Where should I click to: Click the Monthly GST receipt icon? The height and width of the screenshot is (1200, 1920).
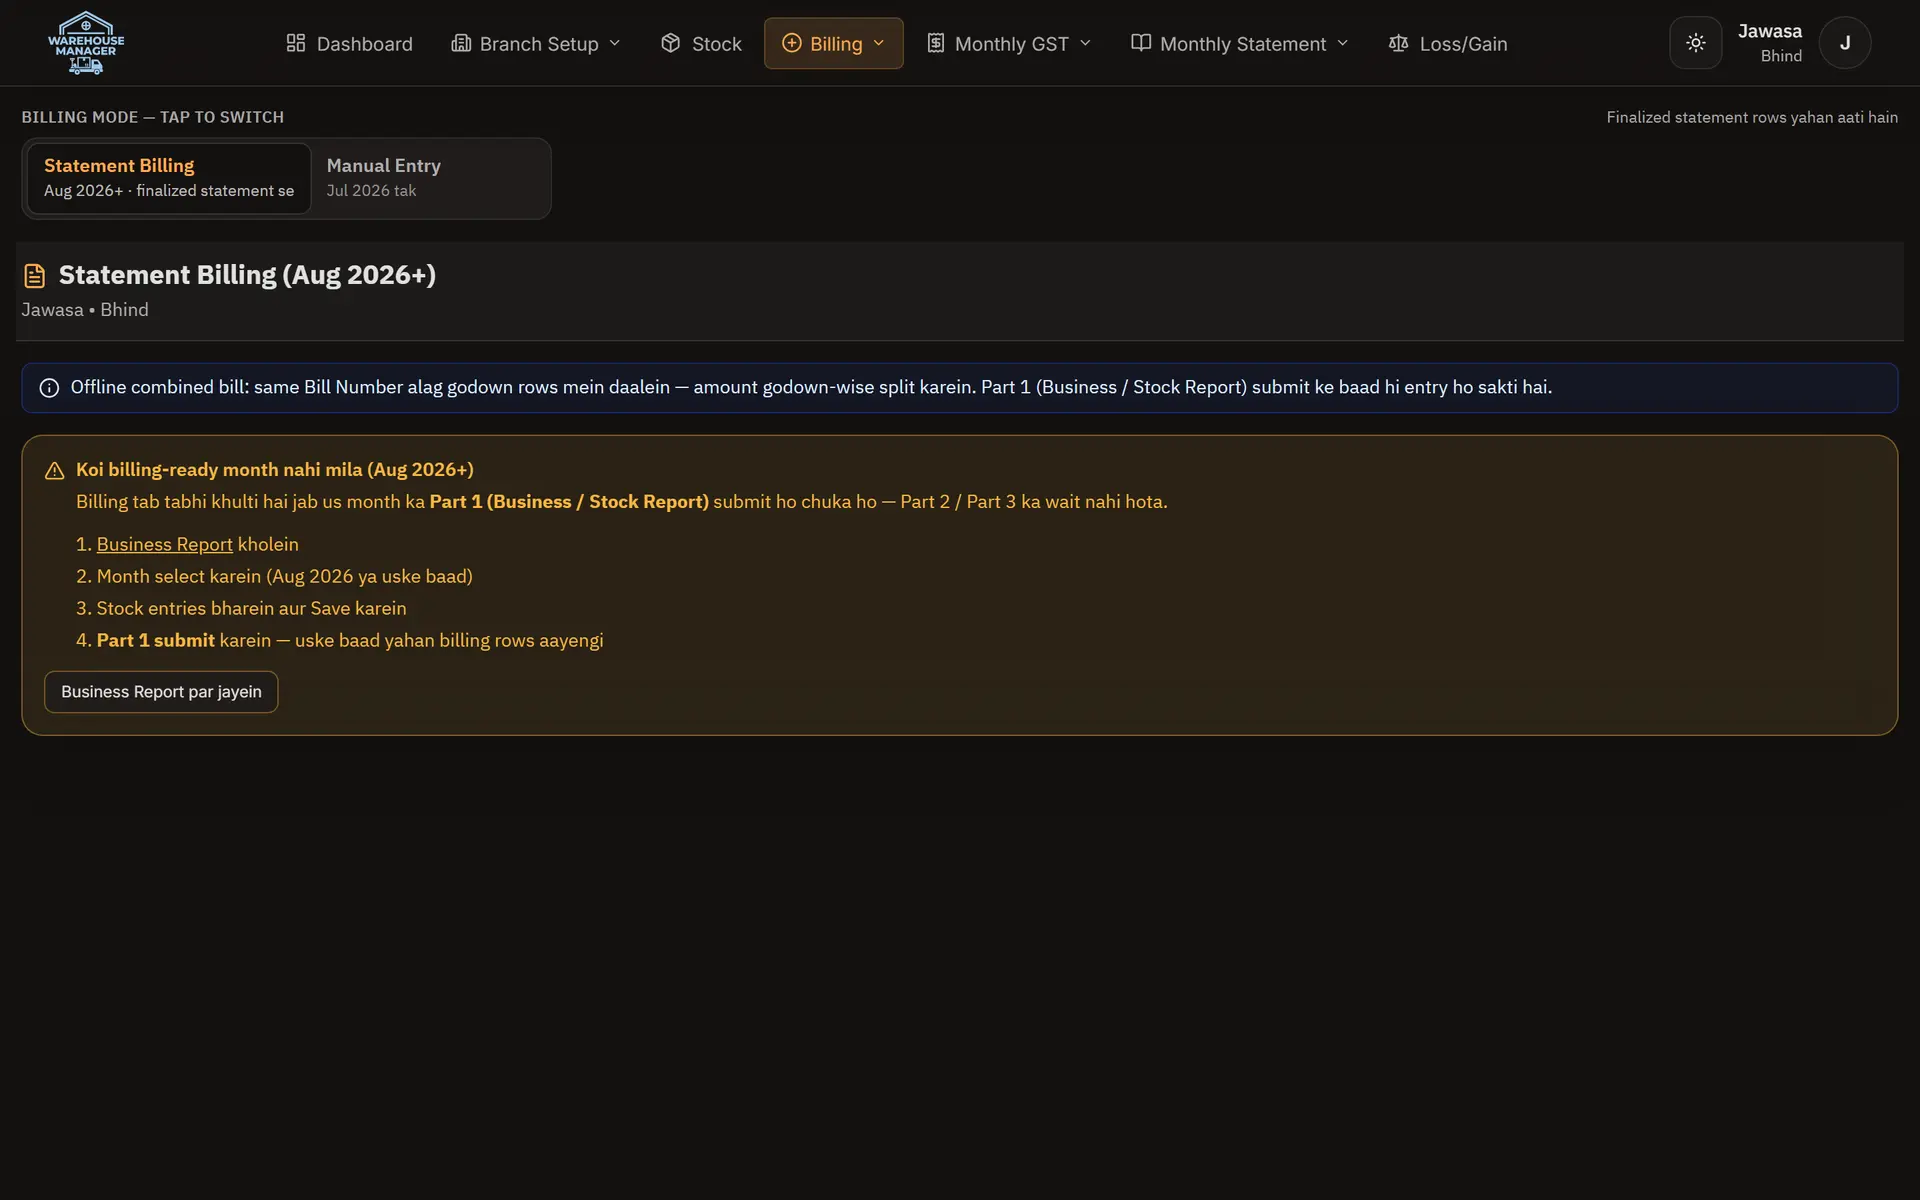click(x=936, y=43)
